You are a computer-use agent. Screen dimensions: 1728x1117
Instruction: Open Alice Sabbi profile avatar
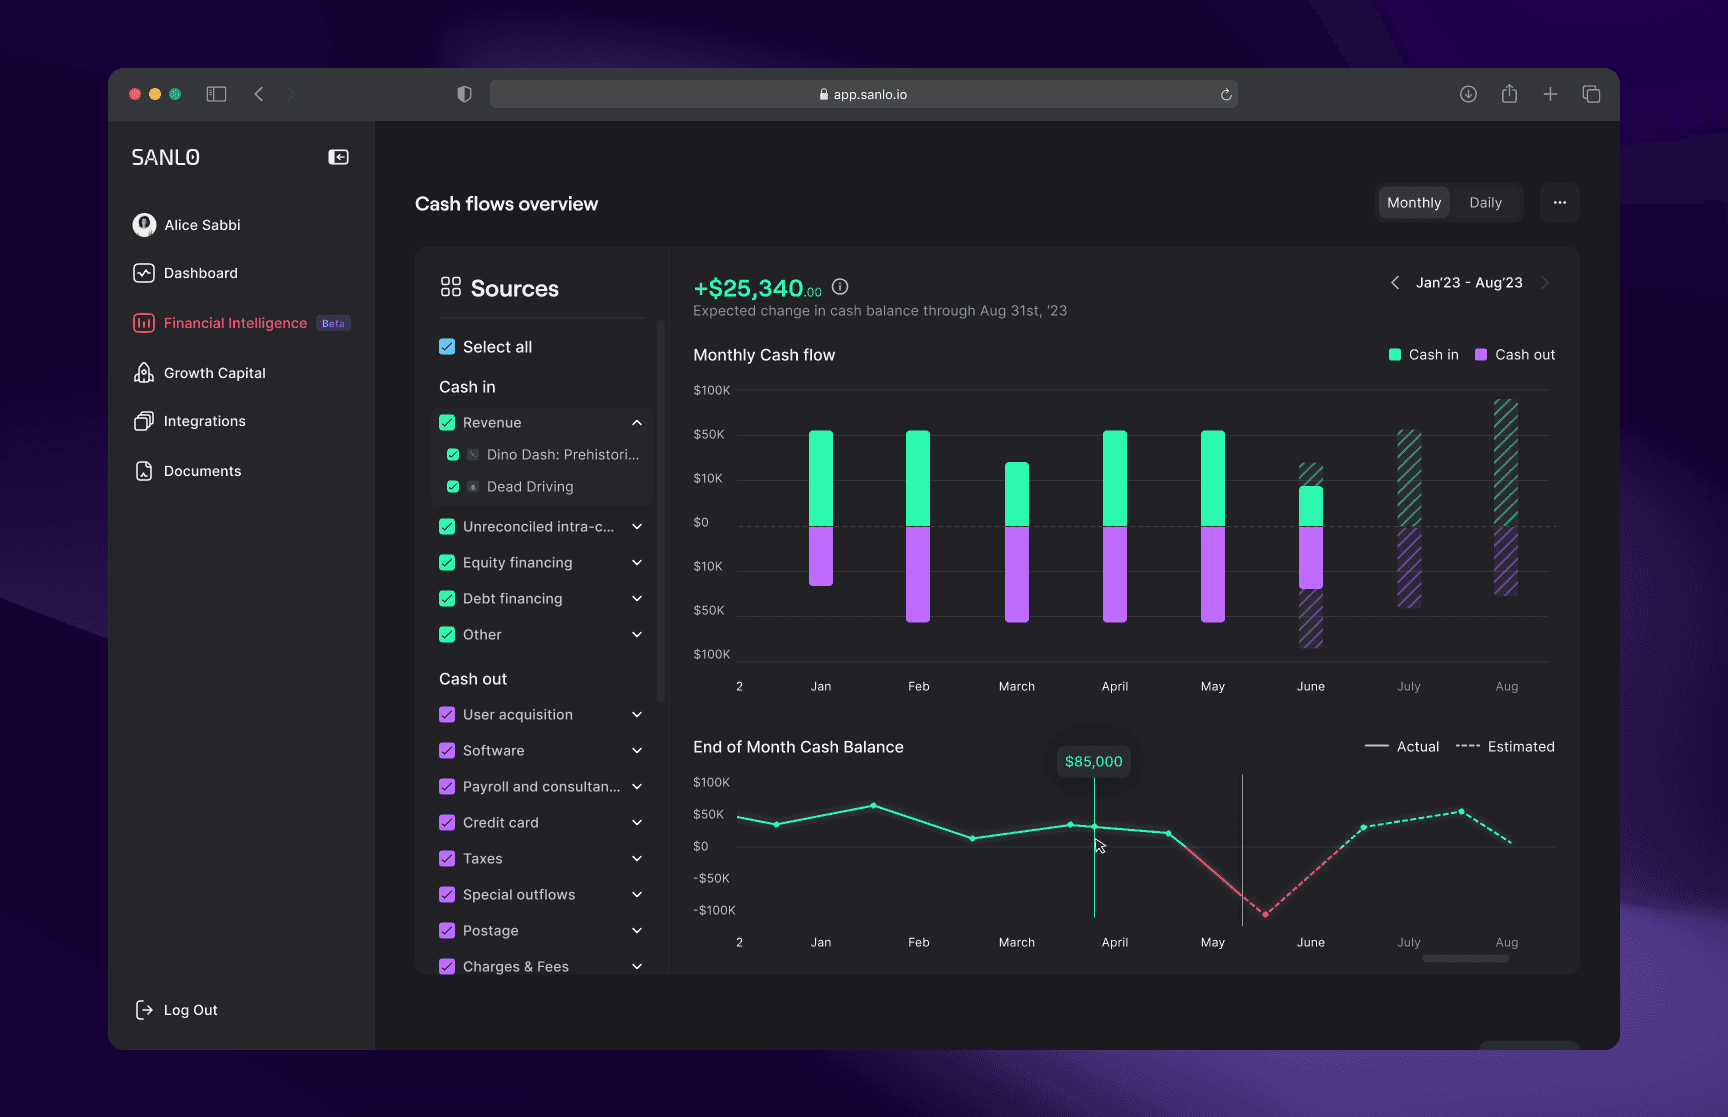(x=144, y=225)
